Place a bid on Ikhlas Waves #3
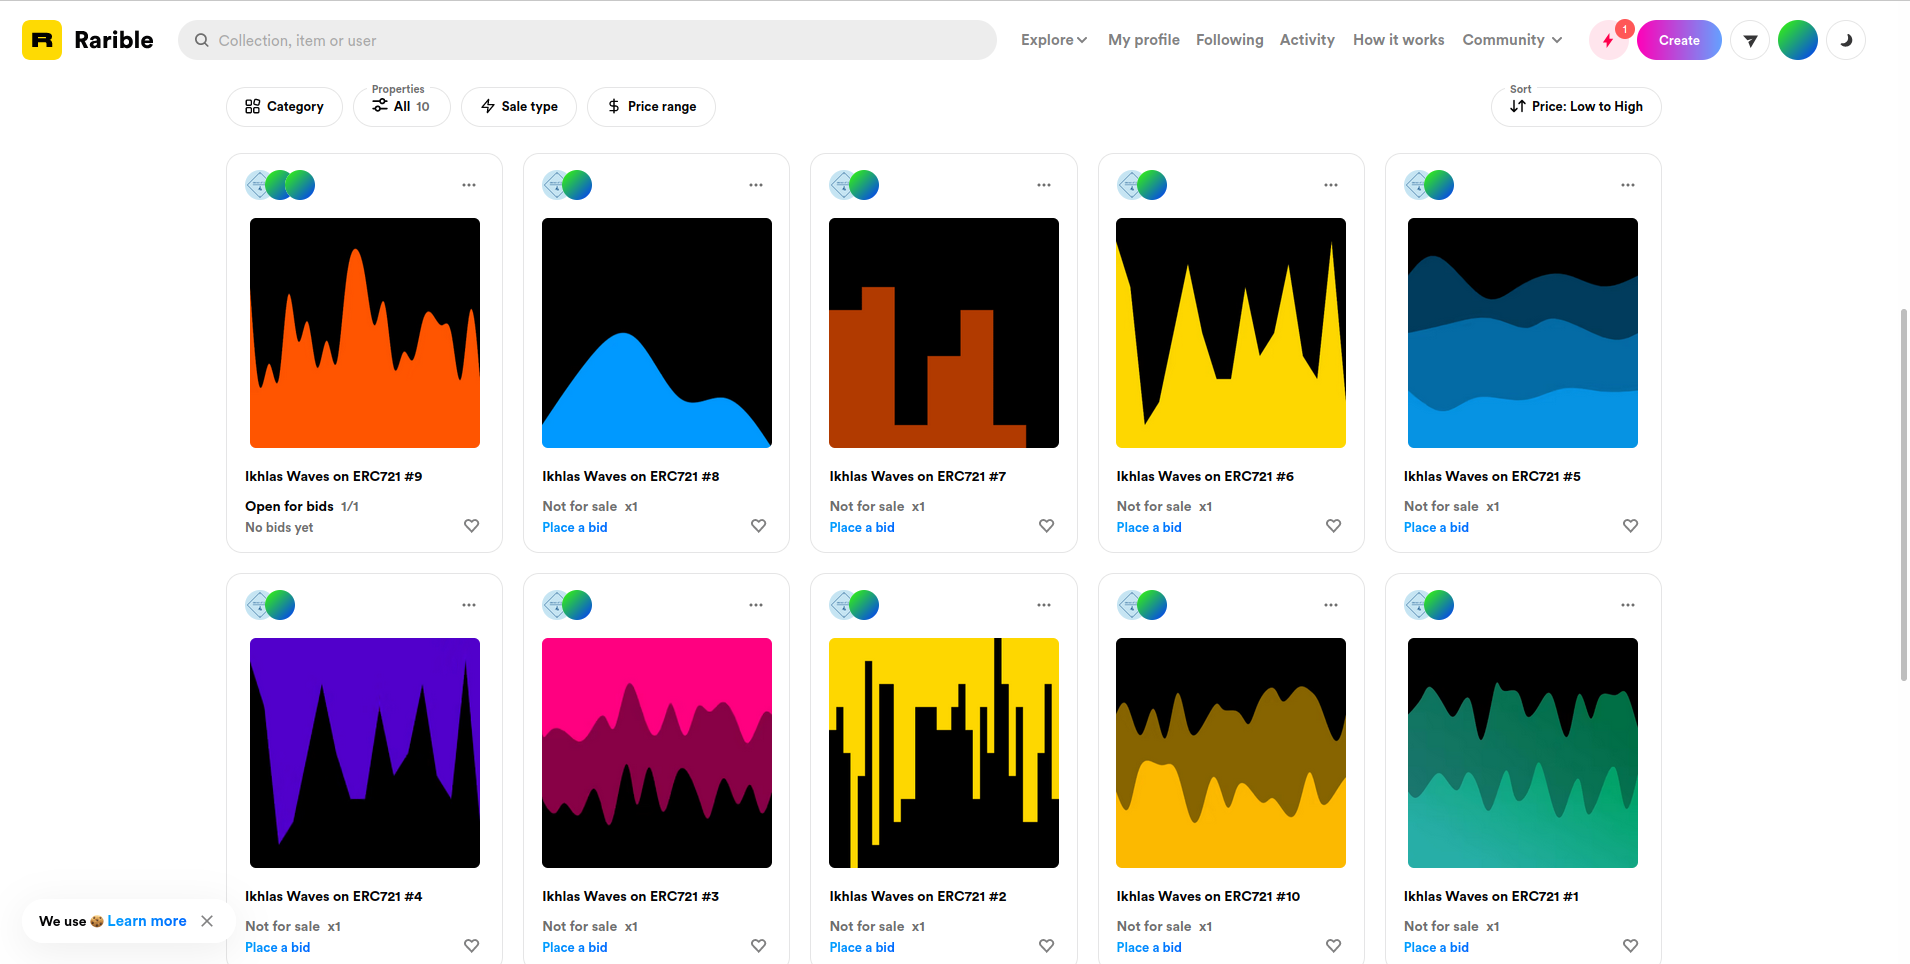The image size is (1910, 964). point(575,948)
